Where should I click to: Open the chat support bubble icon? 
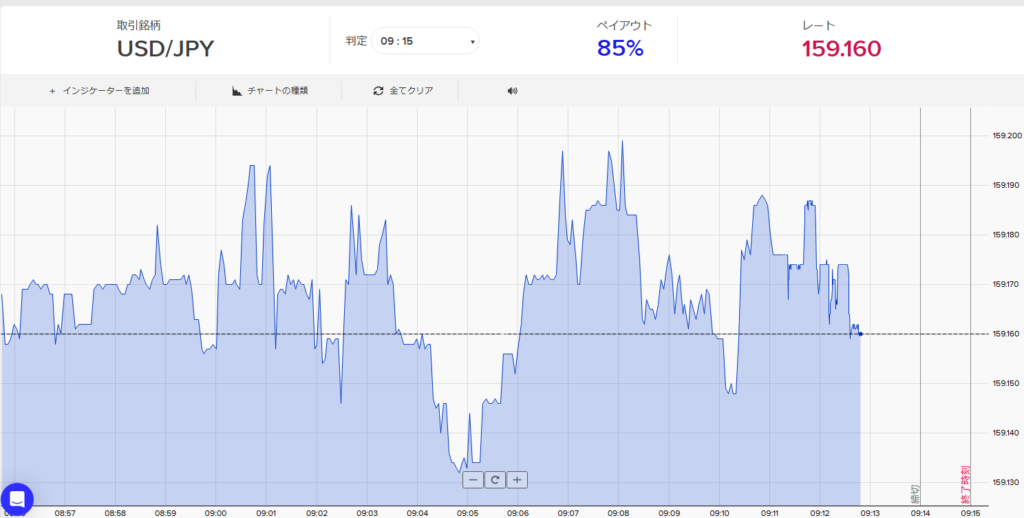17,499
